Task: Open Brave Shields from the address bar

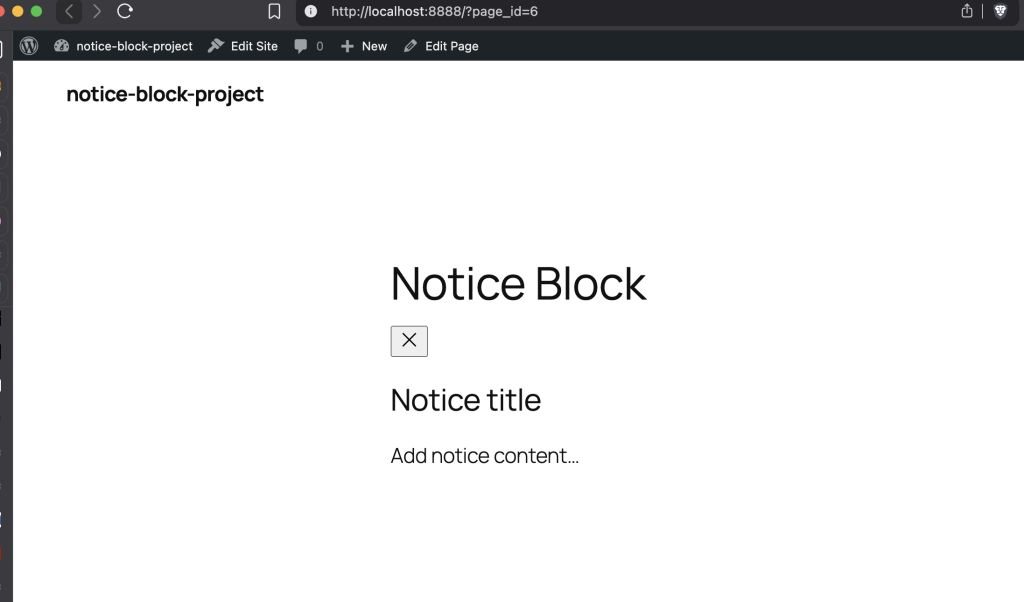Action: 1000,12
